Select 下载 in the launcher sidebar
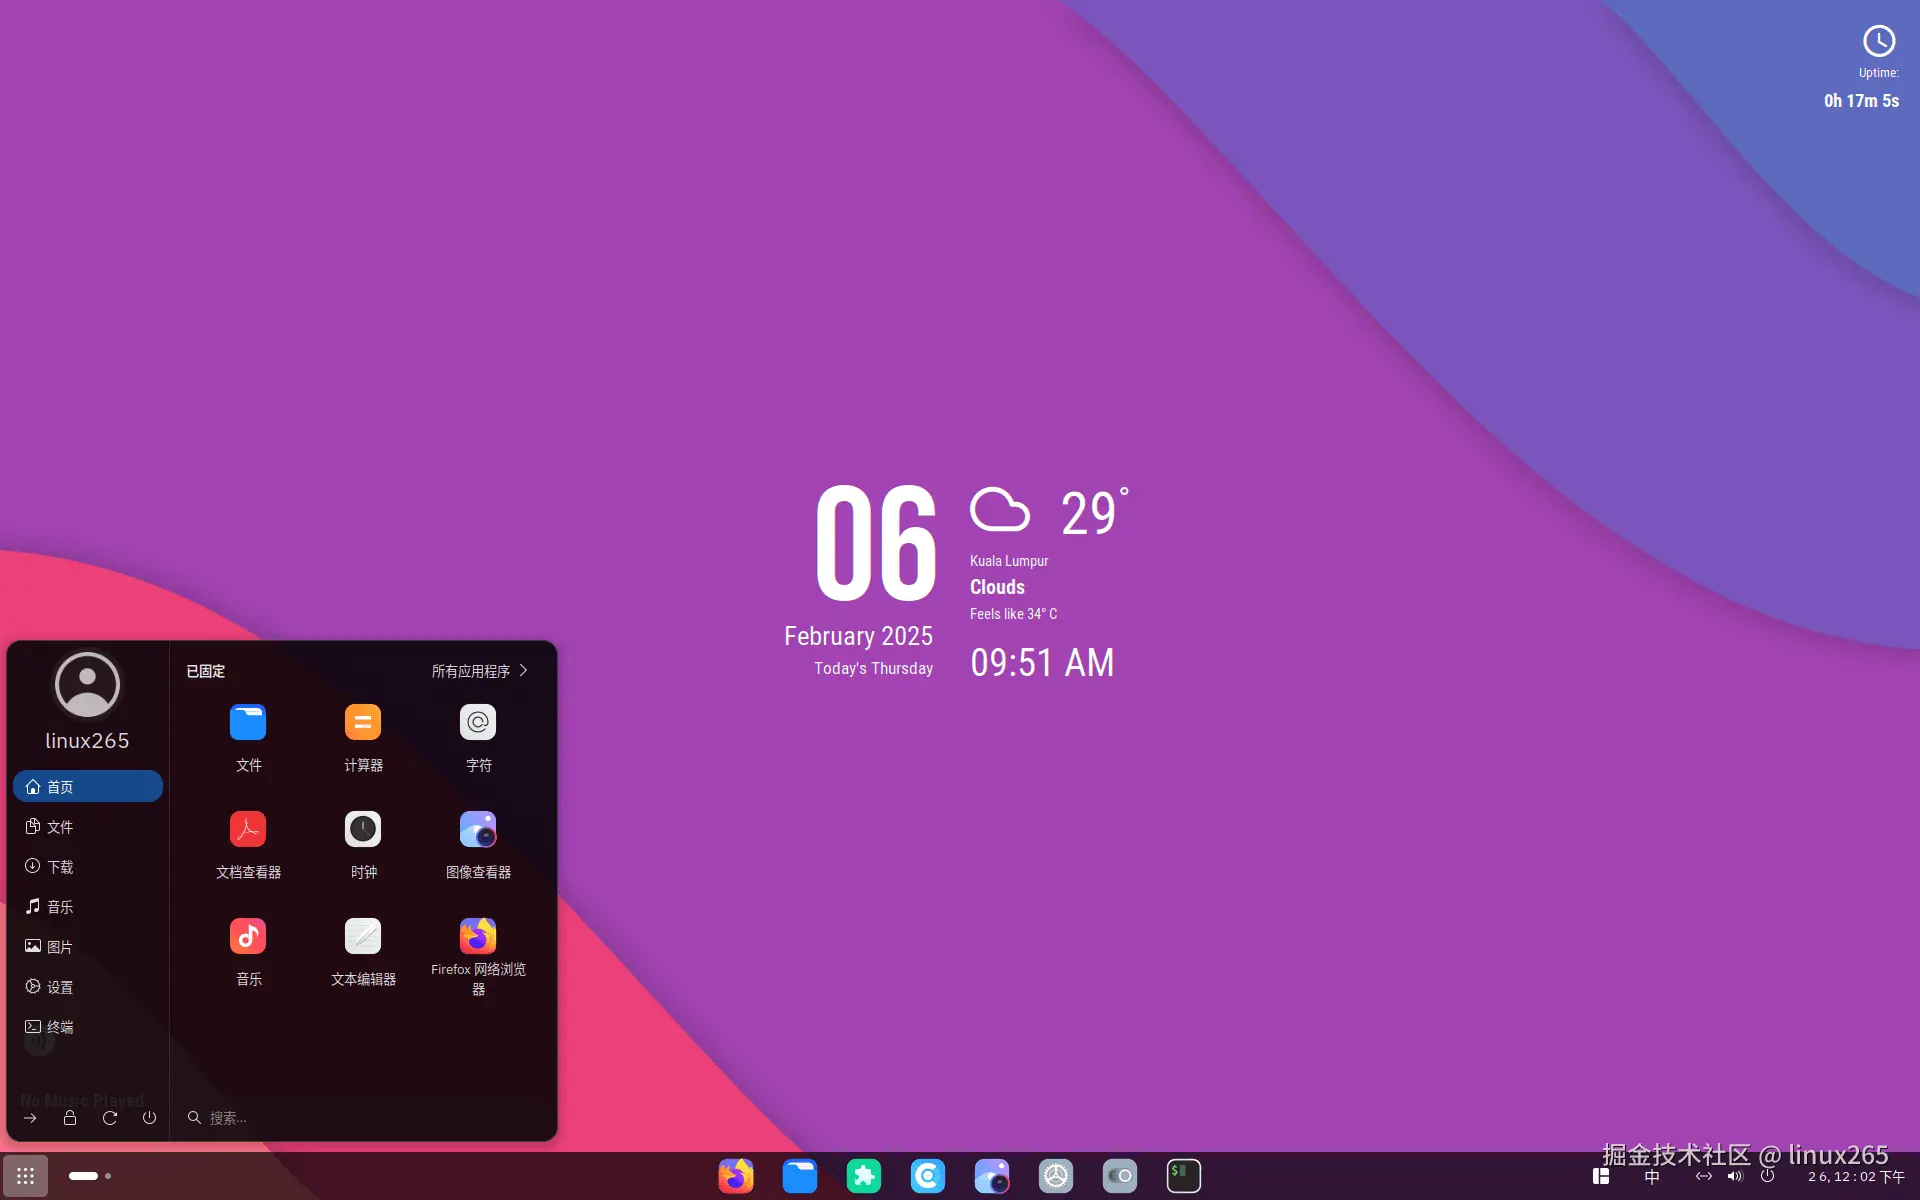 click(60, 867)
